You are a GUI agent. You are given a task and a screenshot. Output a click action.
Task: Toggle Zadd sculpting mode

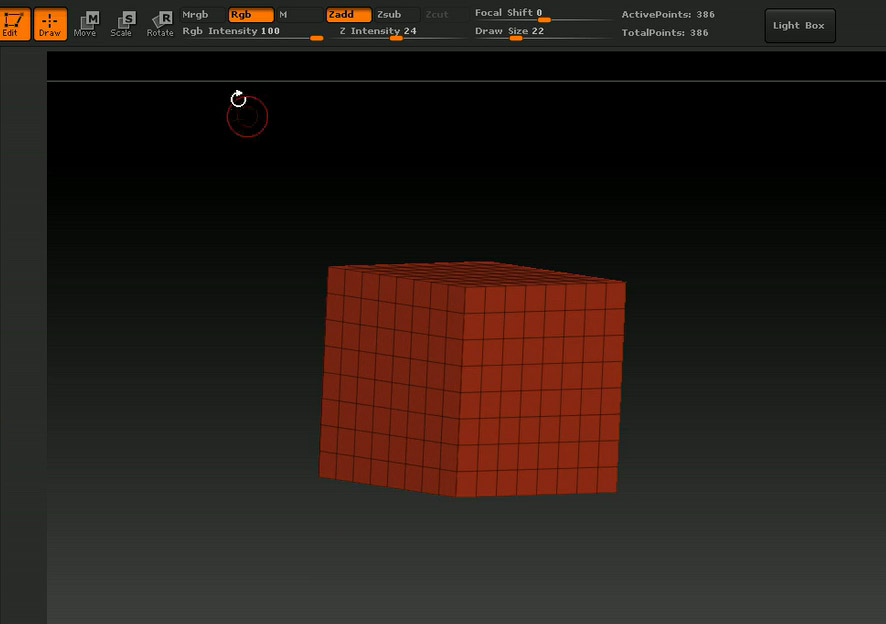[349, 15]
